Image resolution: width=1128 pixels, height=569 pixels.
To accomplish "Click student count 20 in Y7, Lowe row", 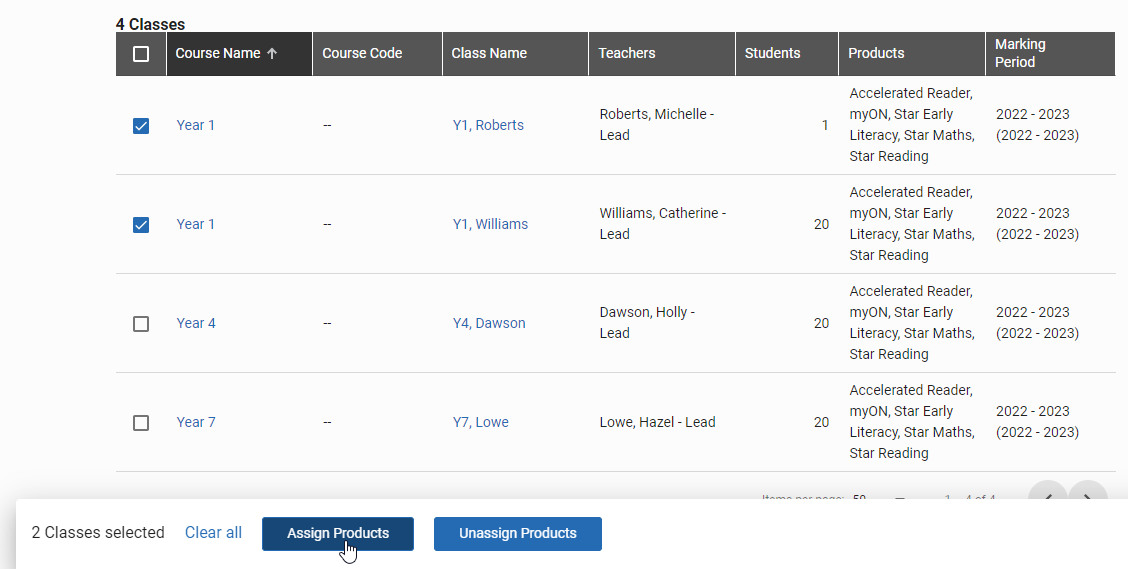I will pyautogui.click(x=822, y=422).
